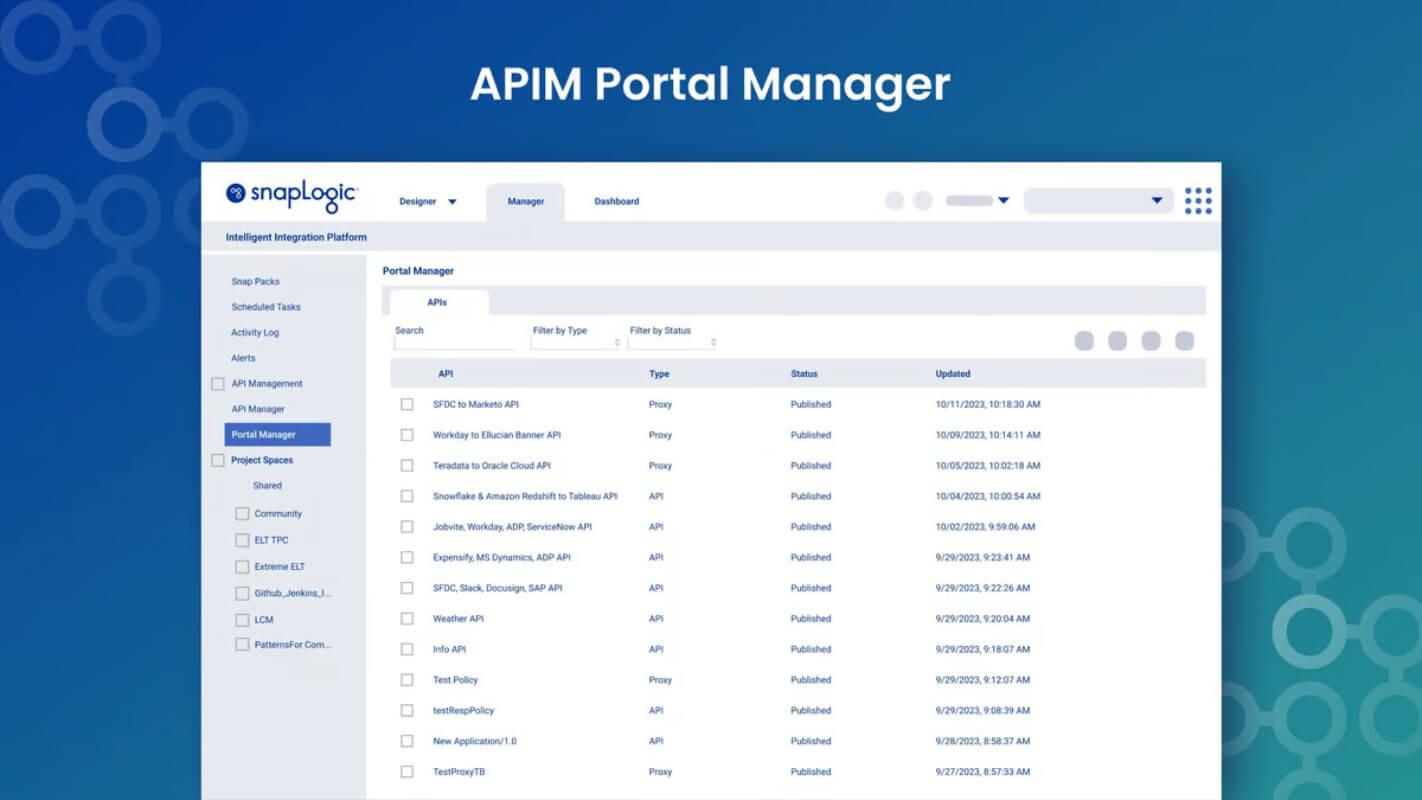This screenshot has width=1422, height=800.
Task: Open Jobvite, Workday, ADP, ServiceNow API
Action: 513,527
